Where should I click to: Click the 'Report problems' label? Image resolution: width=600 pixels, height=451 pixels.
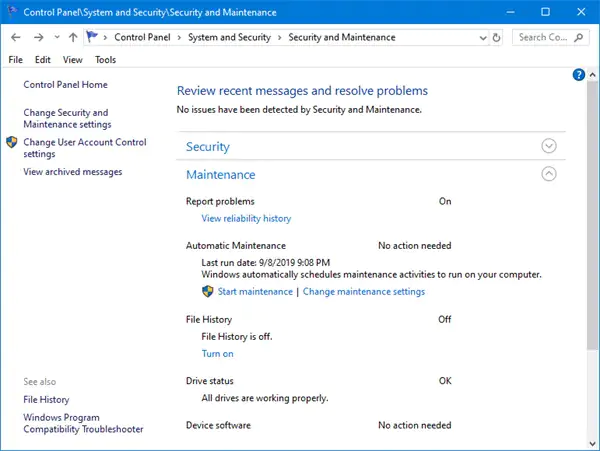click(x=220, y=201)
